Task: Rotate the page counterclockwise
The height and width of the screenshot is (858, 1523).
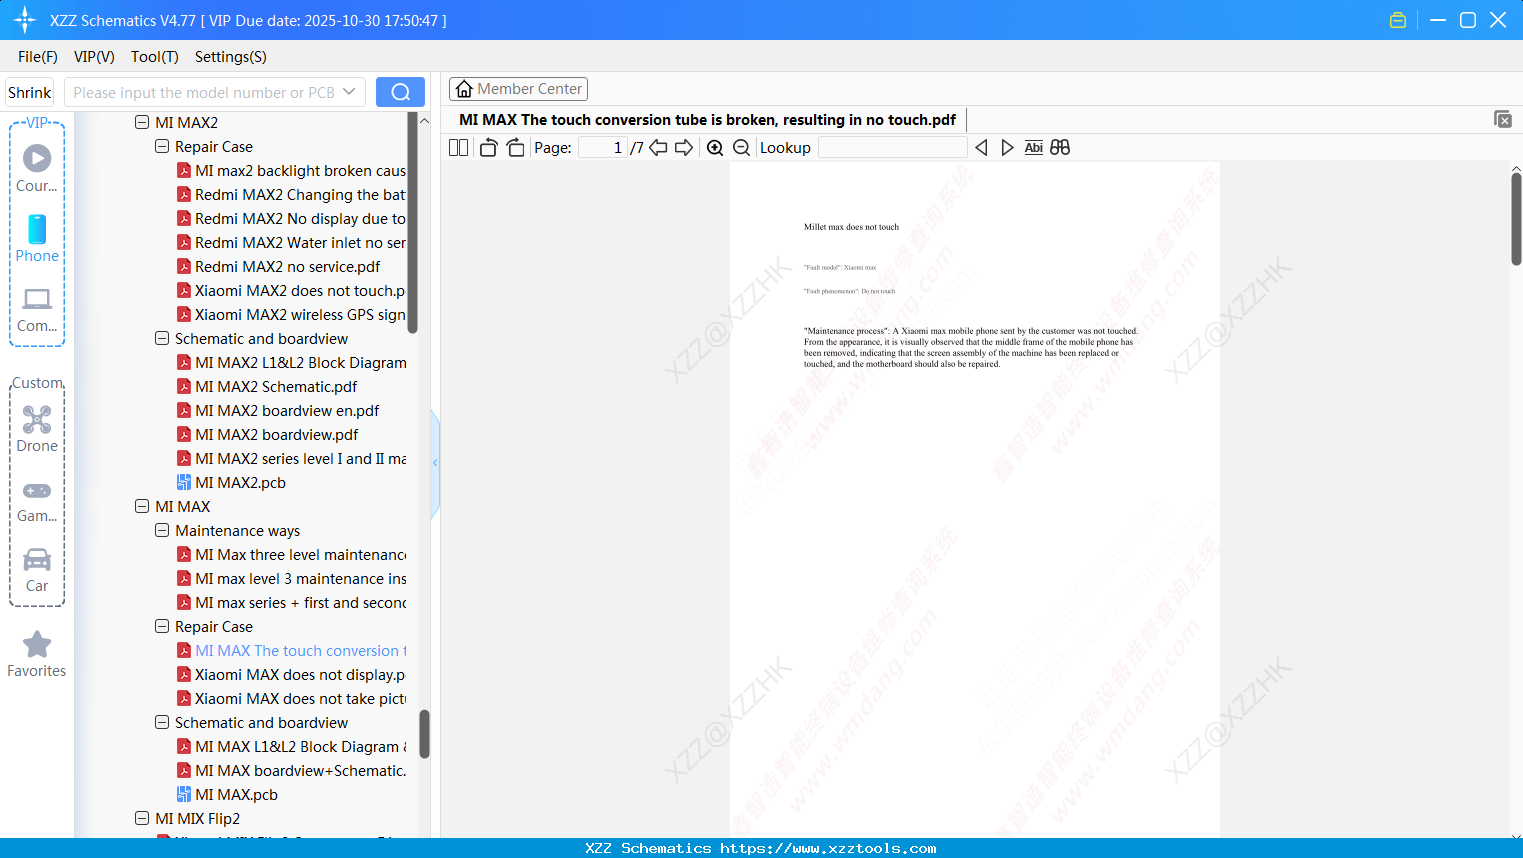Action: point(488,148)
